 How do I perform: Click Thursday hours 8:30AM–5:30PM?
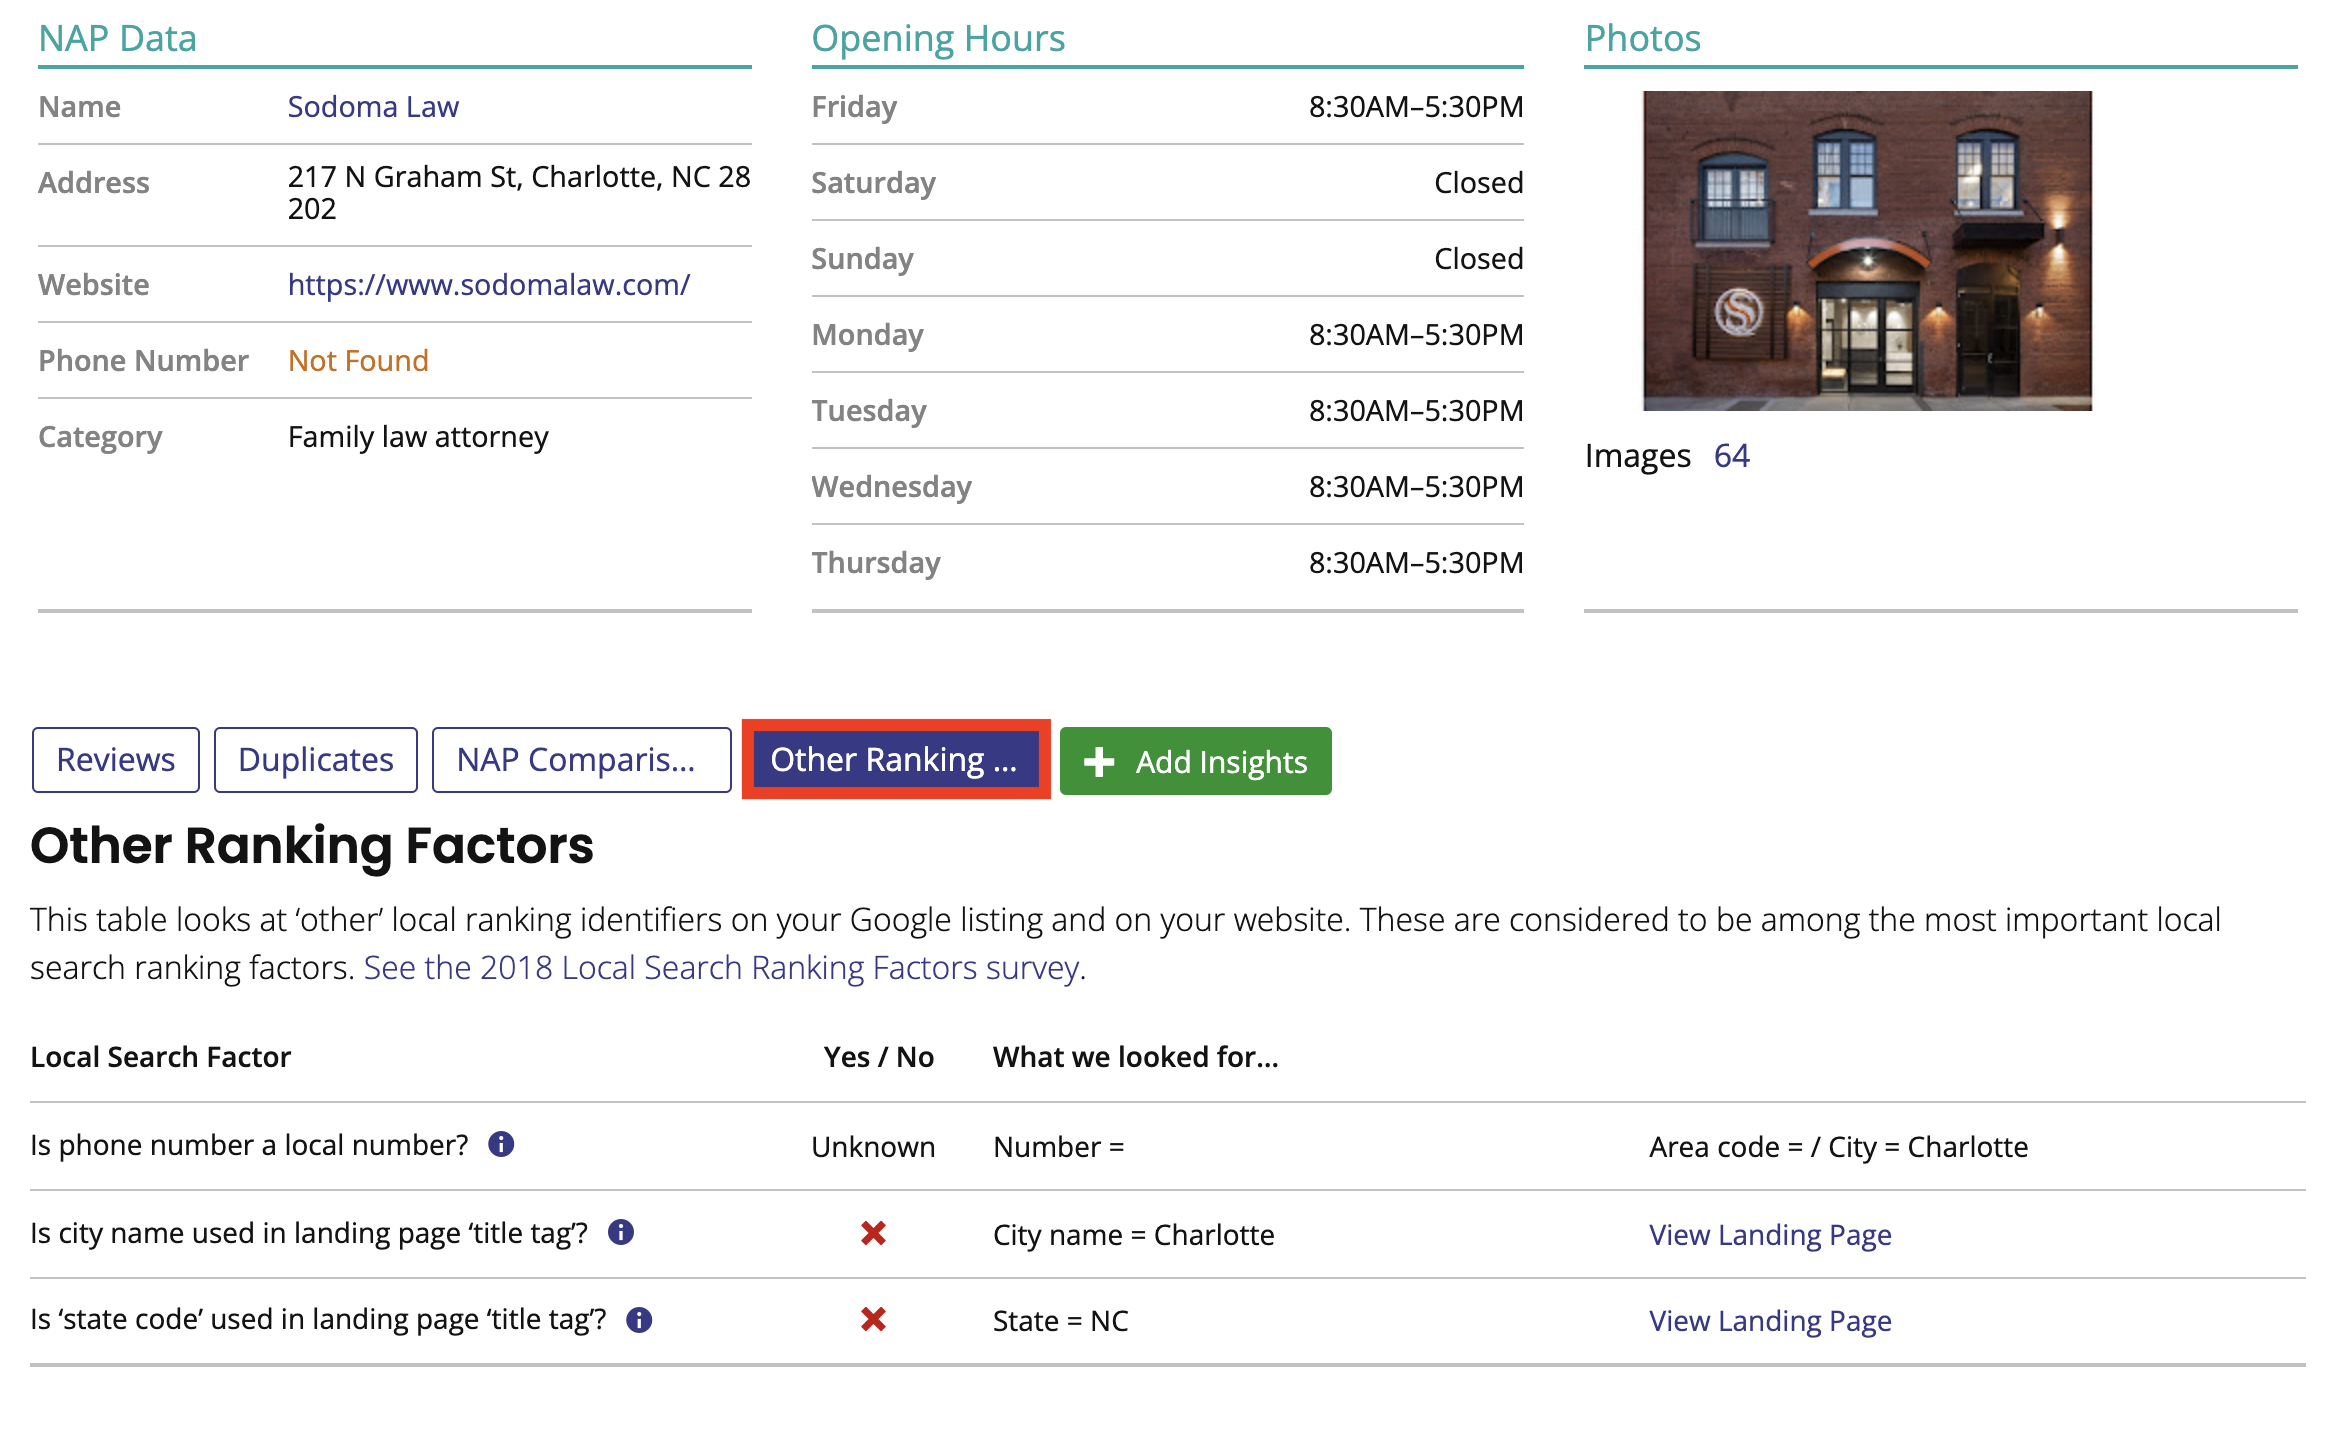pos(1416,562)
